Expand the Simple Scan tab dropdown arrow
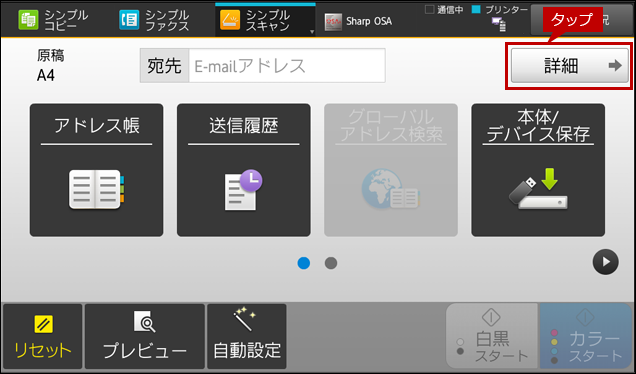The image size is (636, 374). click(x=312, y=32)
